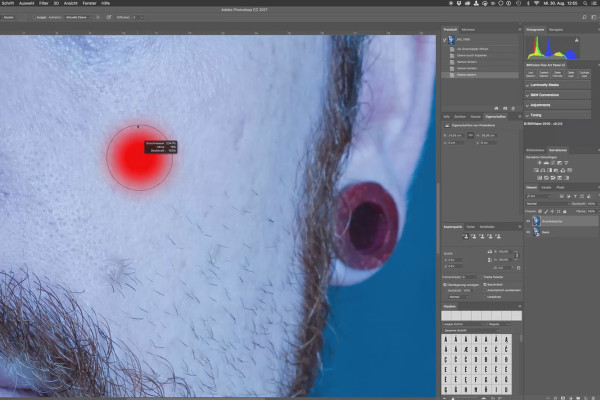Add a Curves adjustment layer
This screenshot has width=600, height=400.
(x=553, y=163)
